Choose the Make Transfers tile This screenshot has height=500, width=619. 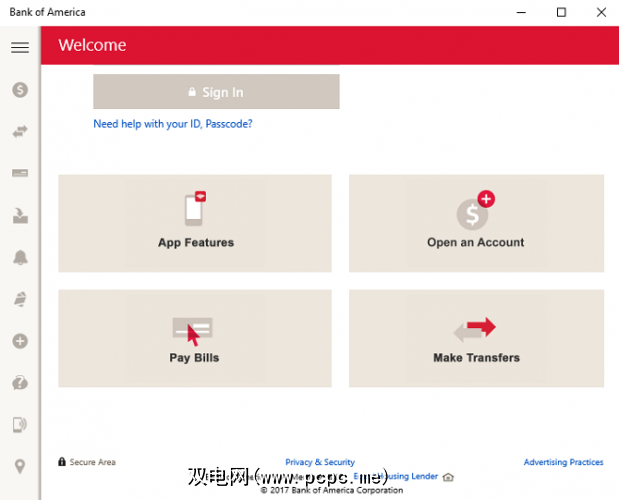(476, 338)
